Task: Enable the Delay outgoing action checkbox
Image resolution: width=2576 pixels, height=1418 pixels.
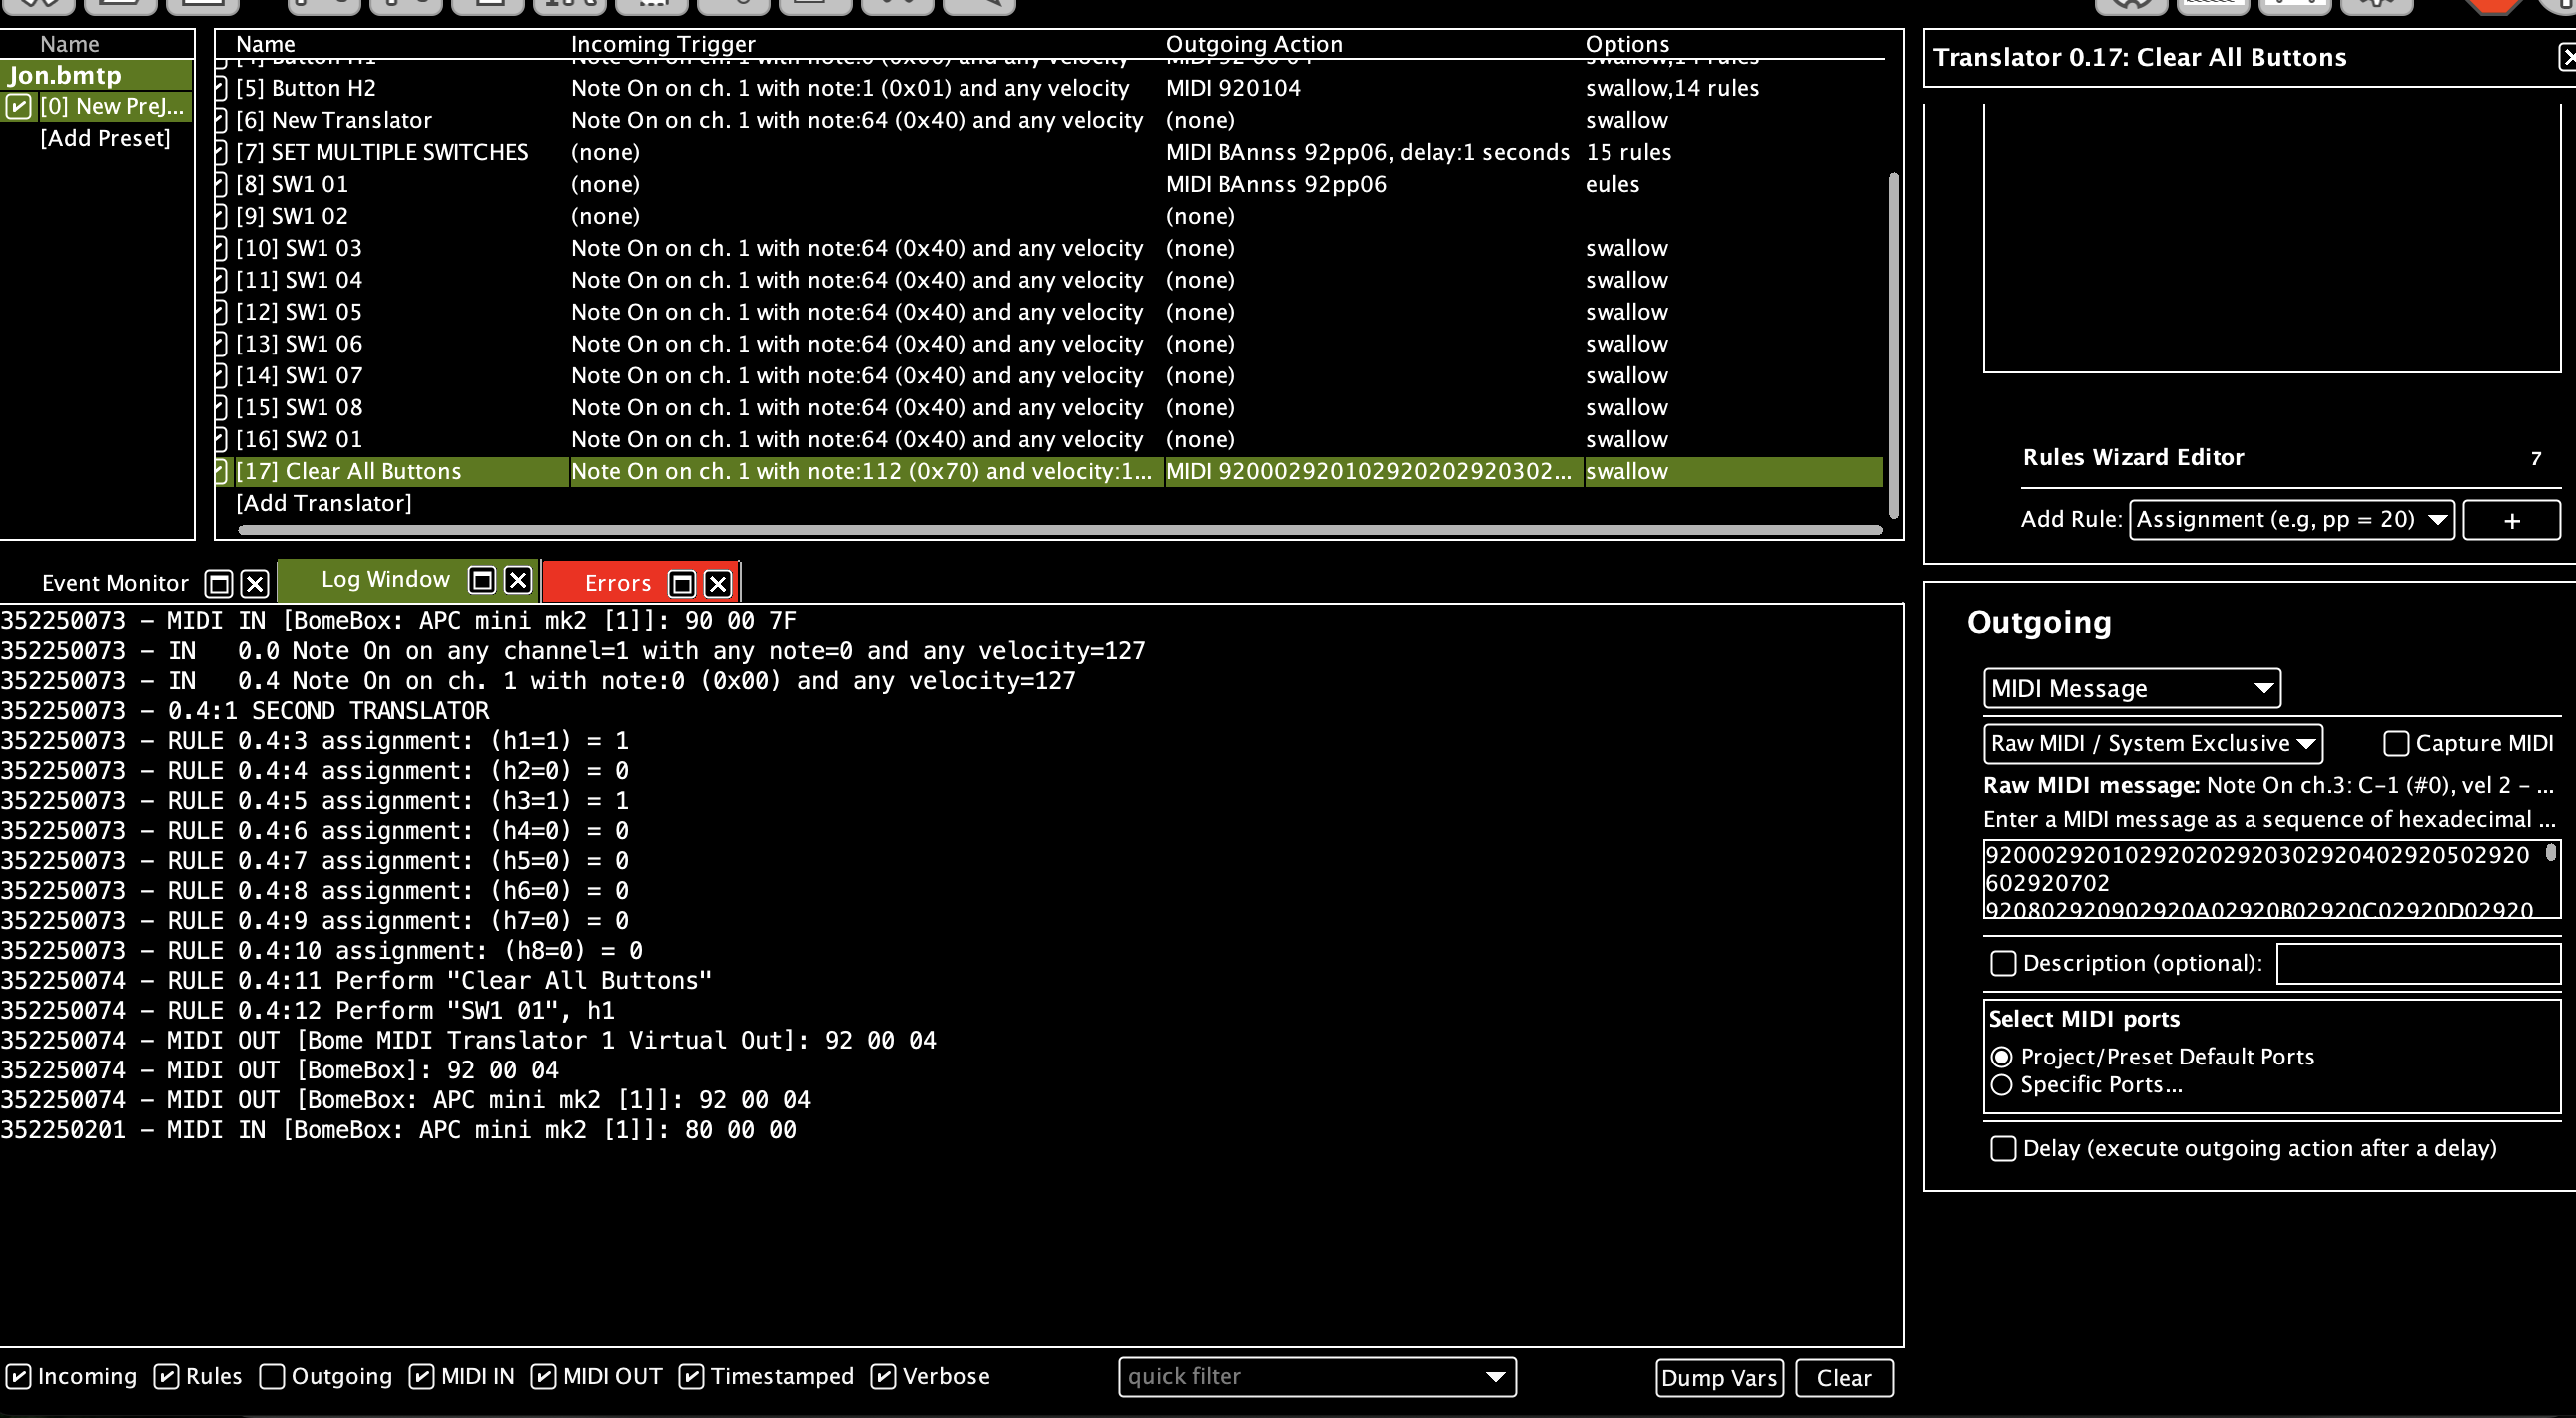Action: click(2003, 1149)
